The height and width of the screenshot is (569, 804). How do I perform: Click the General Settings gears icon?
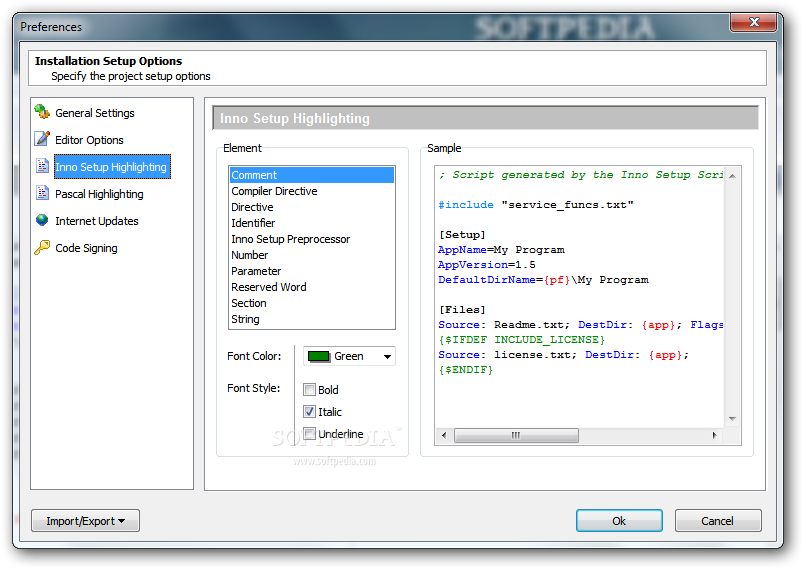coord(42,111)
